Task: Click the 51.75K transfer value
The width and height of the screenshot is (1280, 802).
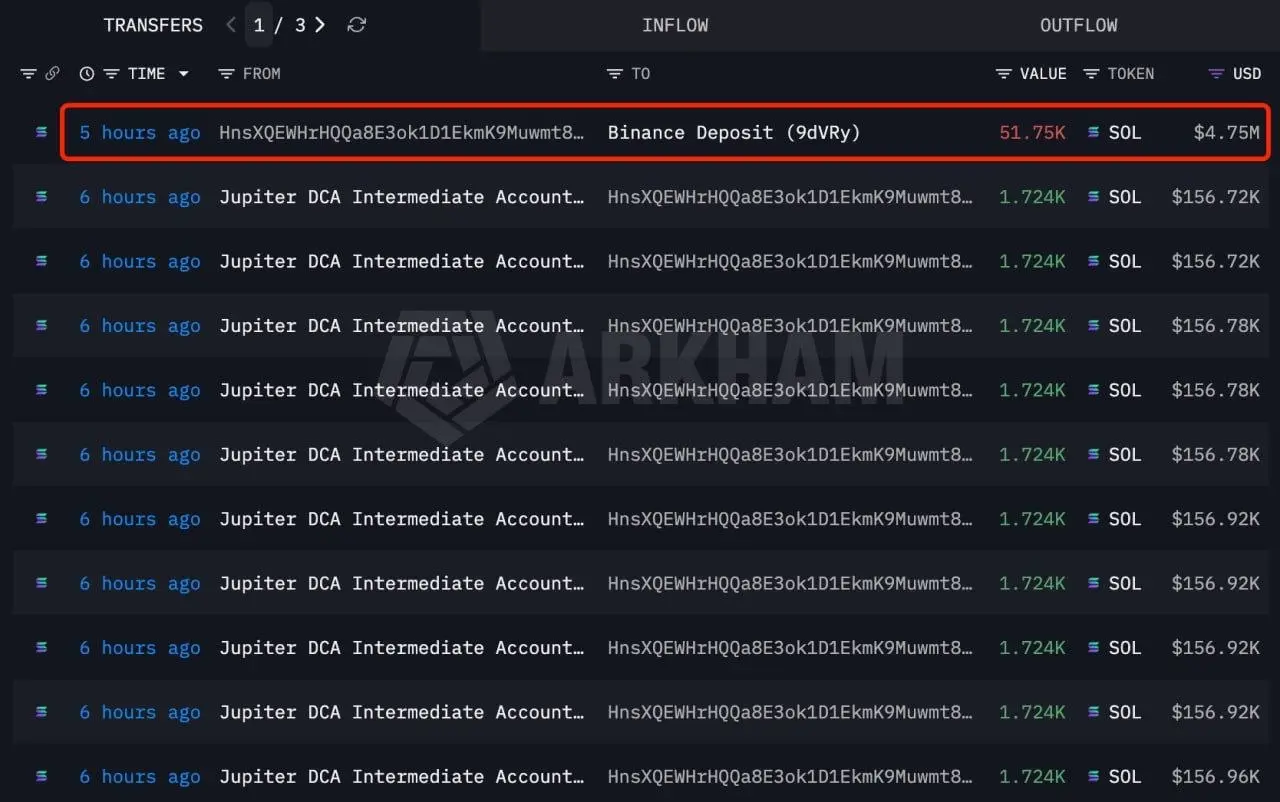Action: [x=1032, y=132]
